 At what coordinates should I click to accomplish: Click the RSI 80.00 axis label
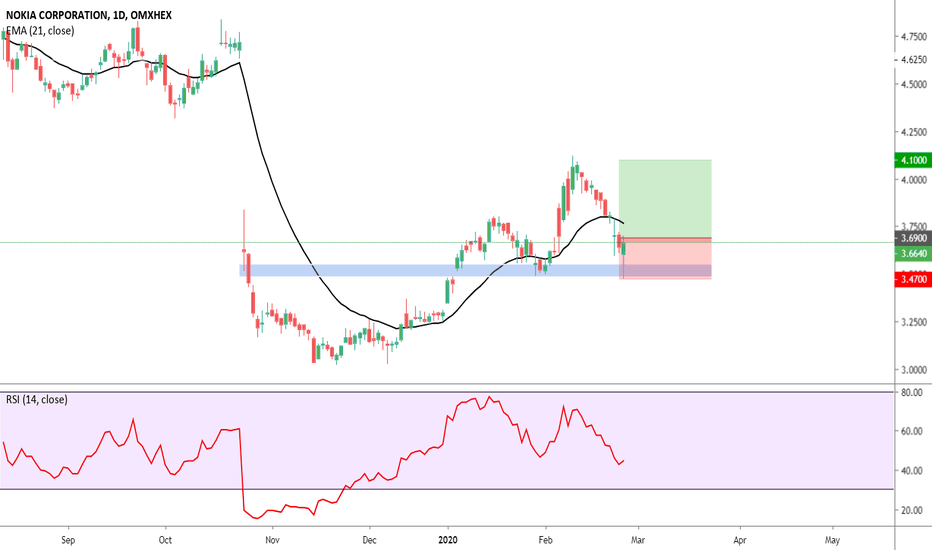(x=912, y=392)
